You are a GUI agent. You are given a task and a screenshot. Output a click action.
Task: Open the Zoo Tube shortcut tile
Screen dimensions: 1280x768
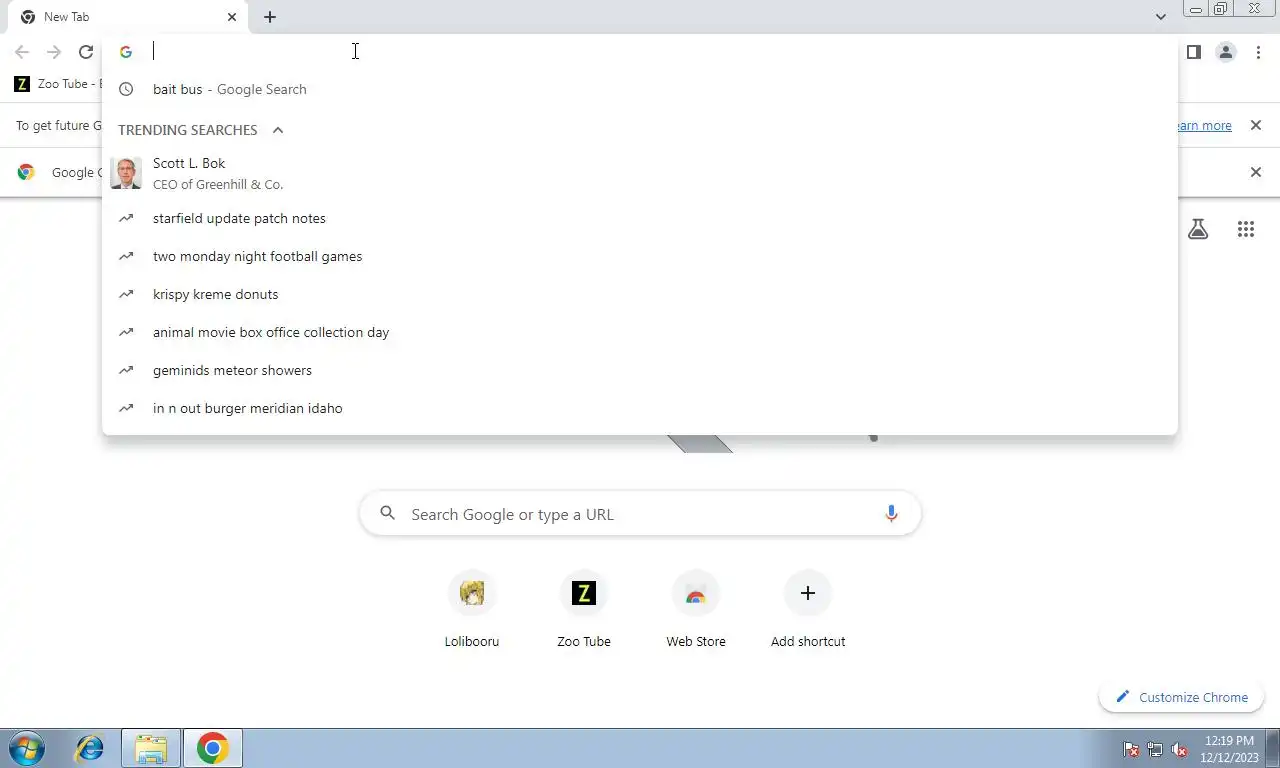(584, 610)
